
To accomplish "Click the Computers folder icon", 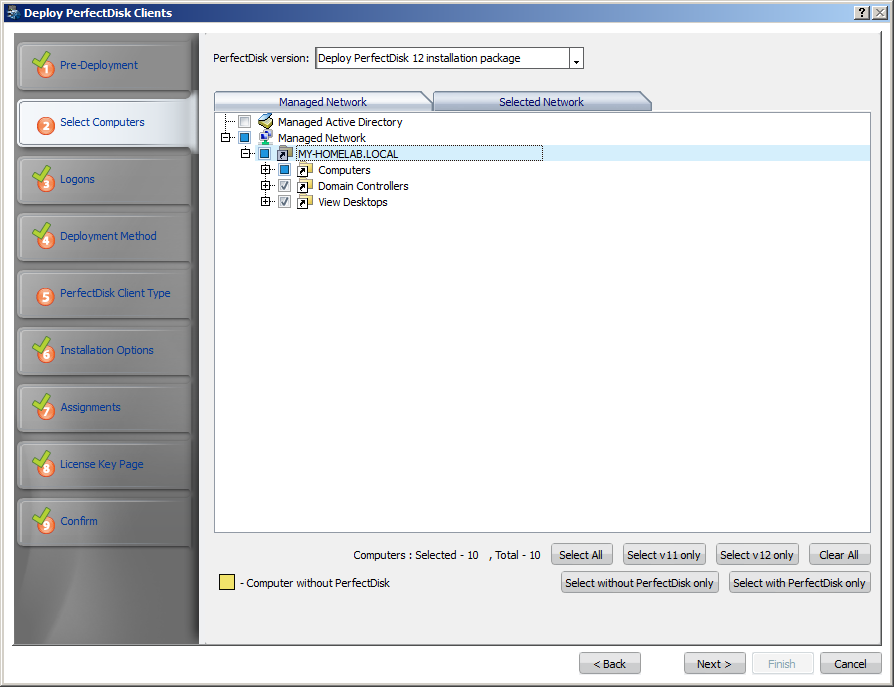I will pyautogui.click(x=305, y=170).
